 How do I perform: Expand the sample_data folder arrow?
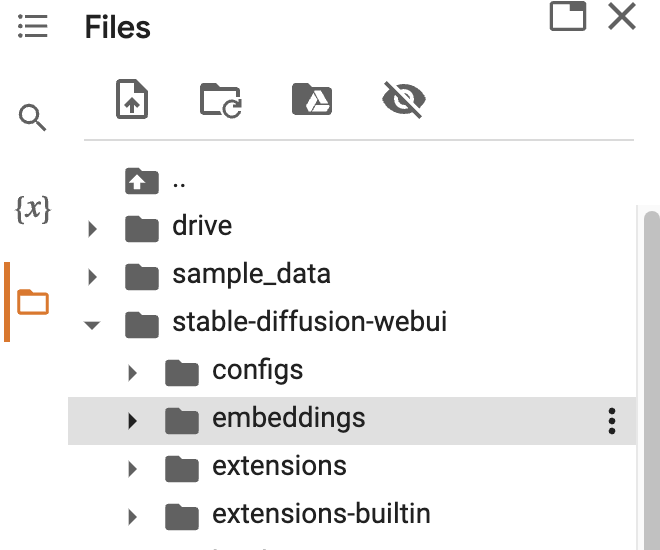[93, 277]
